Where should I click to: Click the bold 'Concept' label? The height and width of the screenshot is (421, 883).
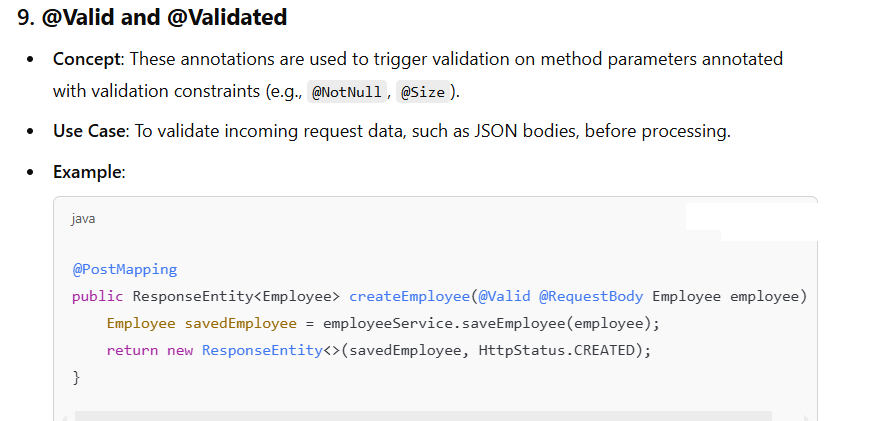(x=87, y=59)
